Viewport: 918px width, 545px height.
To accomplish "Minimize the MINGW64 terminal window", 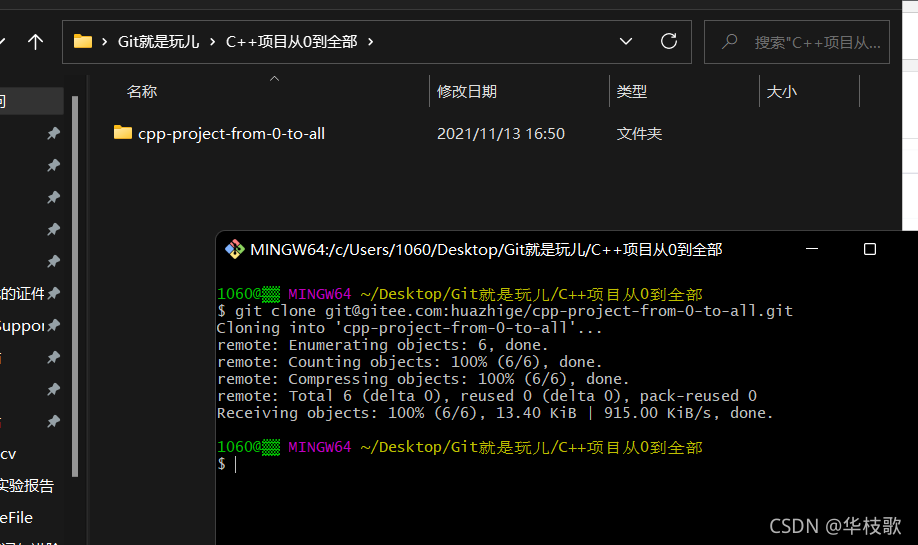I will pyautogui.click(x=812, y=249).
